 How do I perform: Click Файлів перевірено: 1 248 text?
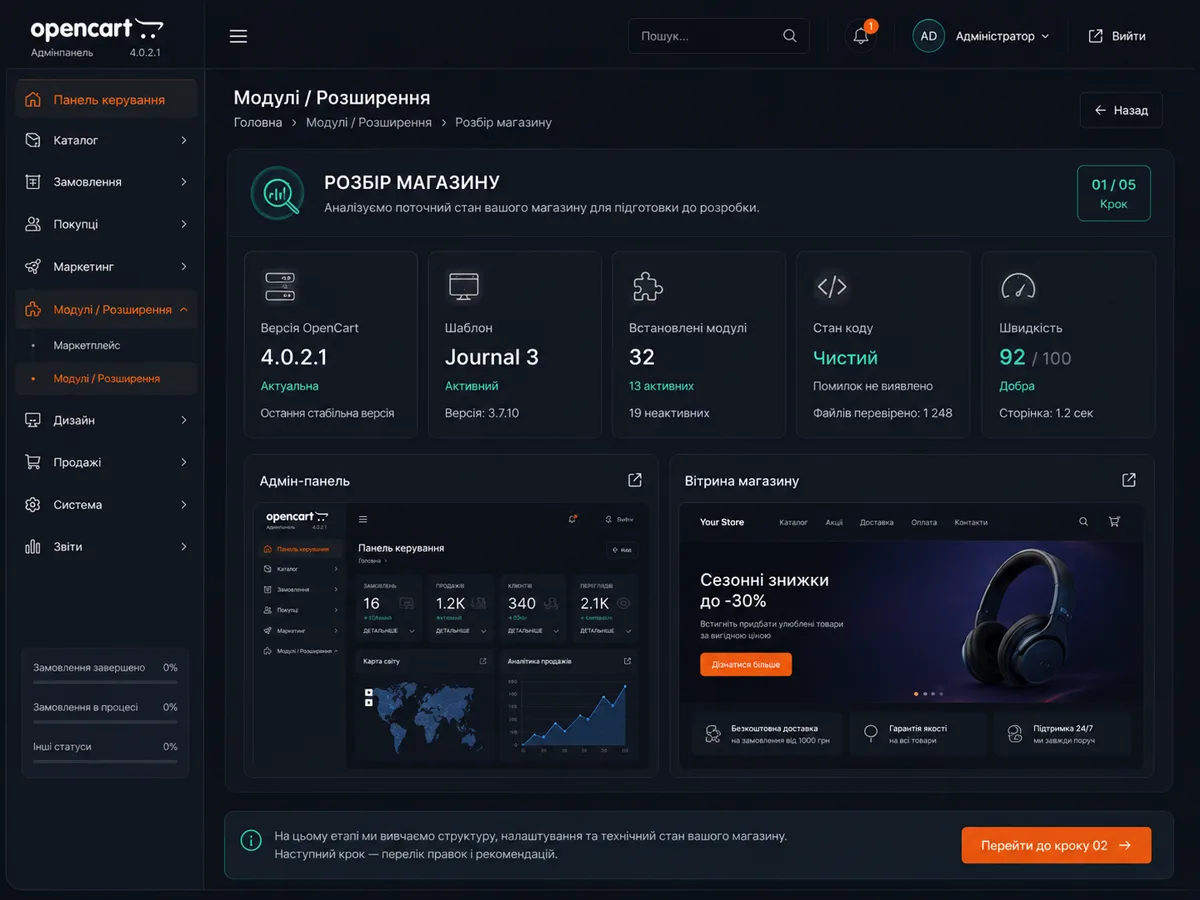point(883,413)
